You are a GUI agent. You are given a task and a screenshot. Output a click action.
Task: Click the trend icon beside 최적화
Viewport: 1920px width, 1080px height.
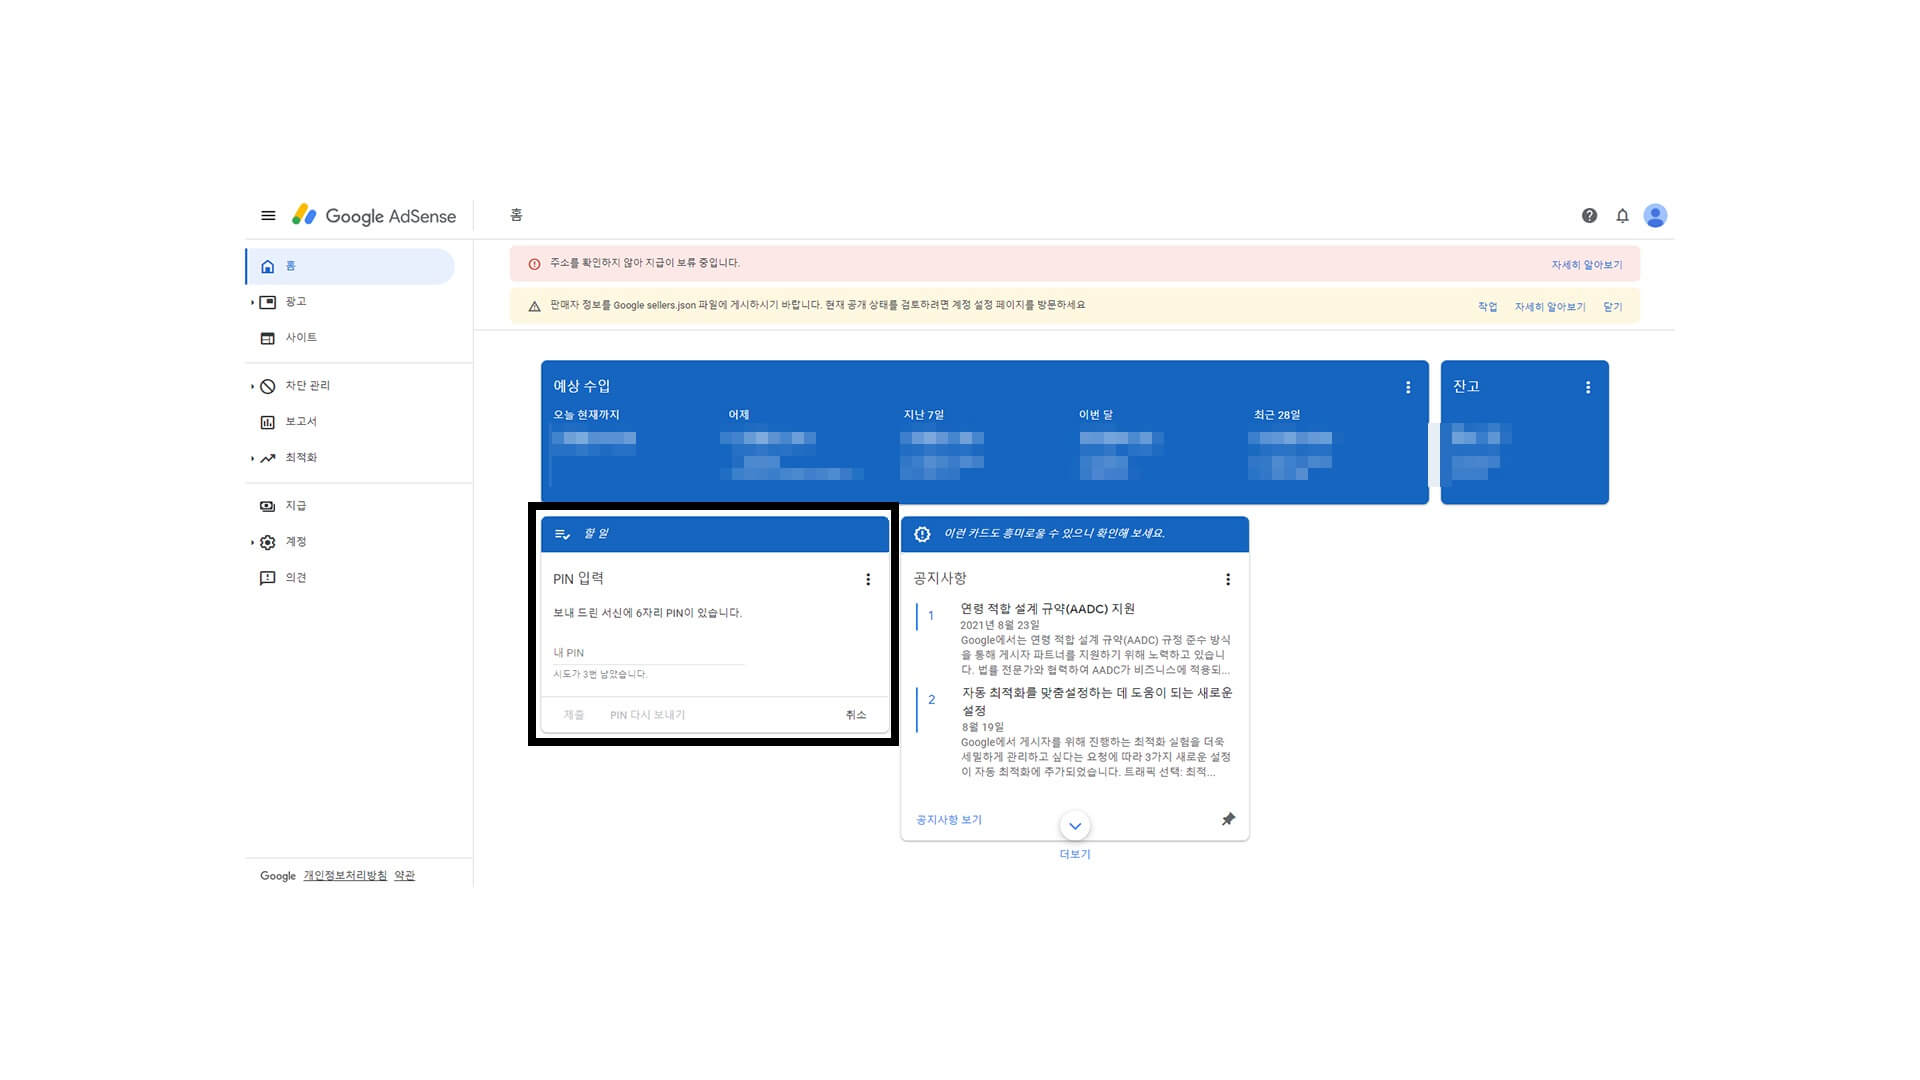pyautogui.click(x=267, y=458)
